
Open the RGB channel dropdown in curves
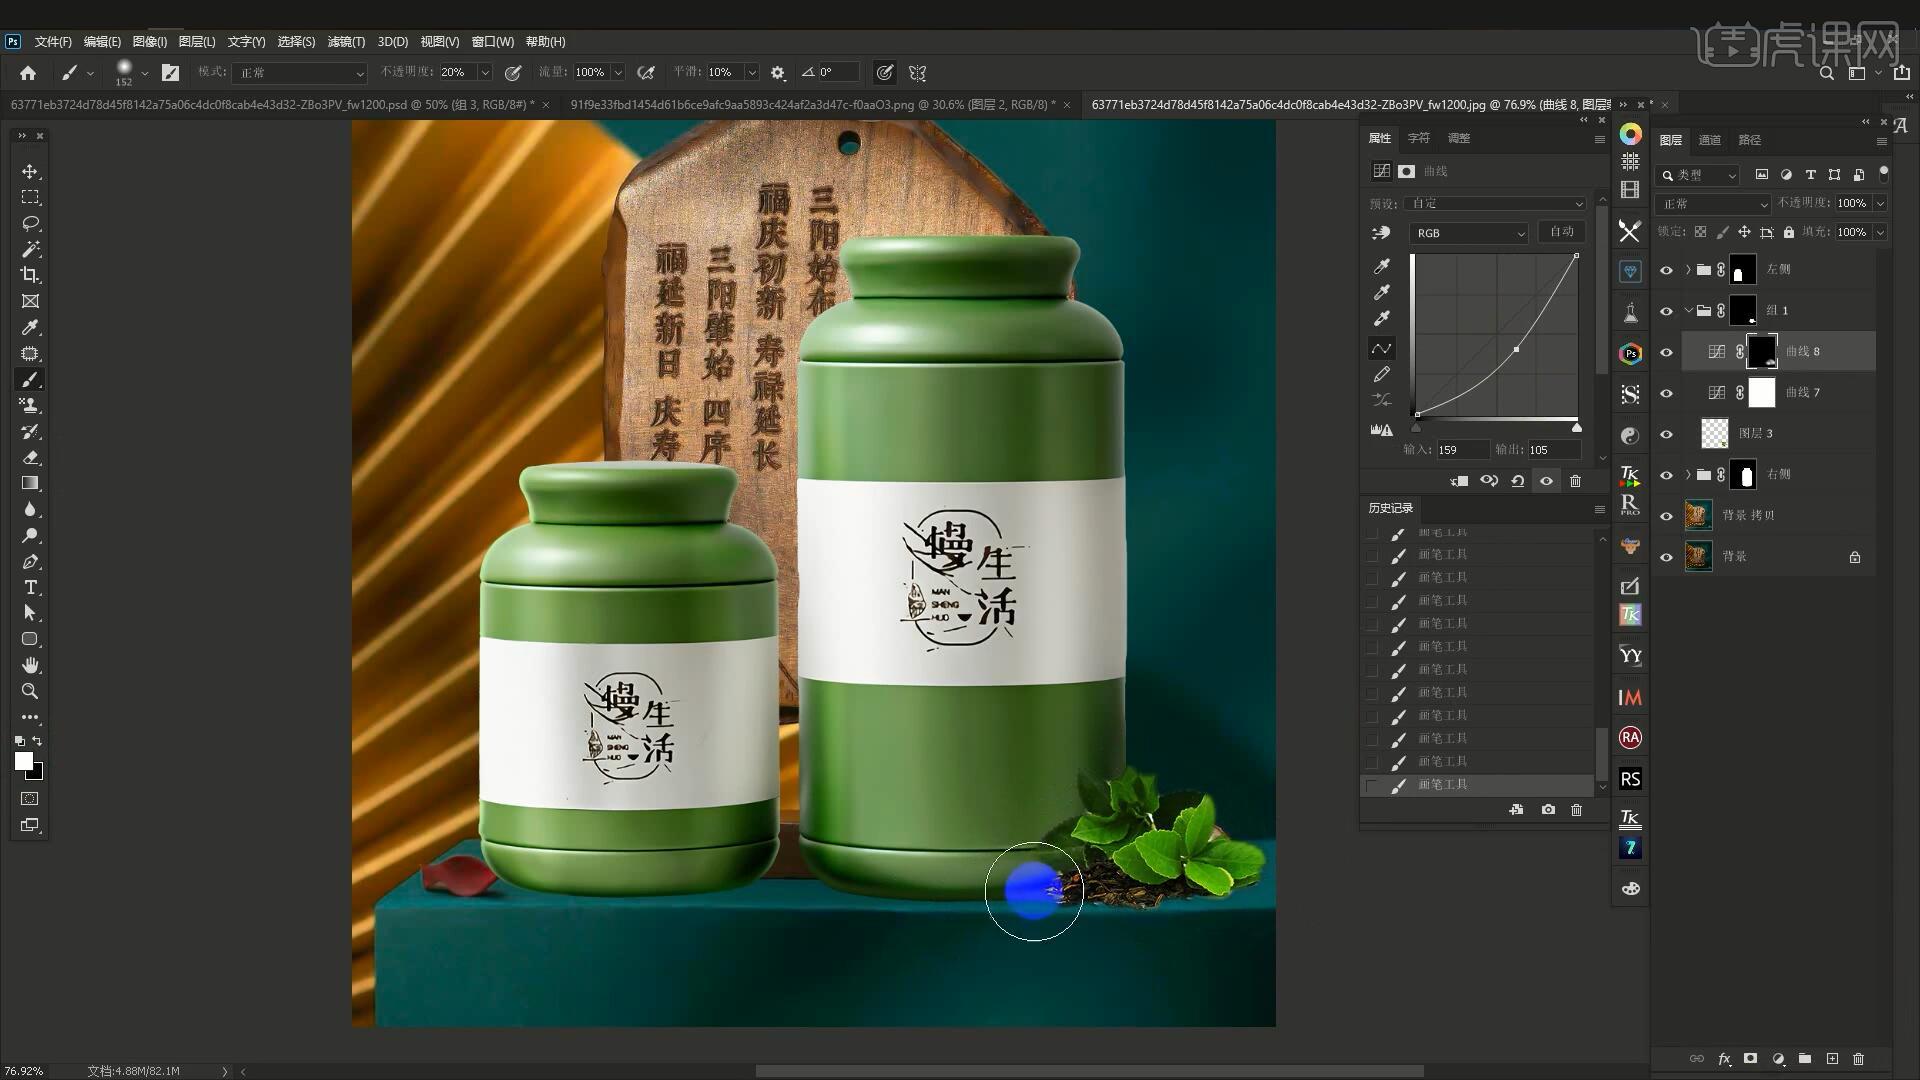1468,233
